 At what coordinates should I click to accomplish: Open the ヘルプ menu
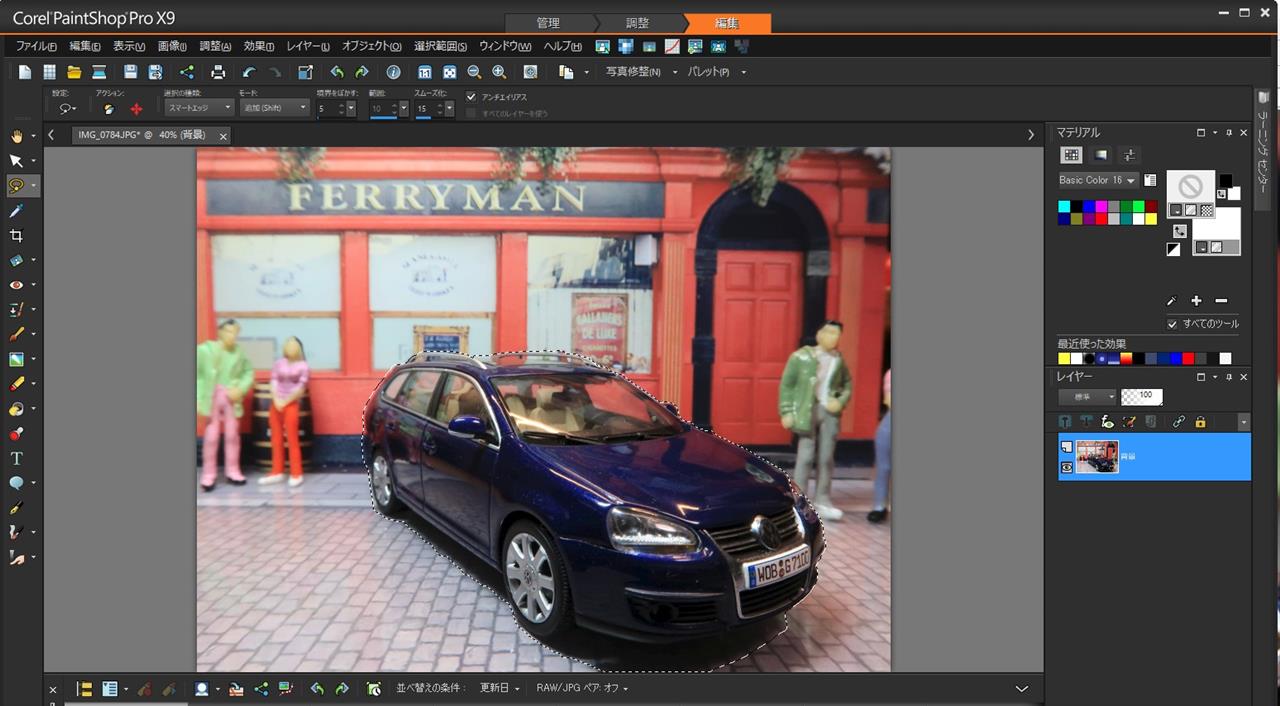563,46
